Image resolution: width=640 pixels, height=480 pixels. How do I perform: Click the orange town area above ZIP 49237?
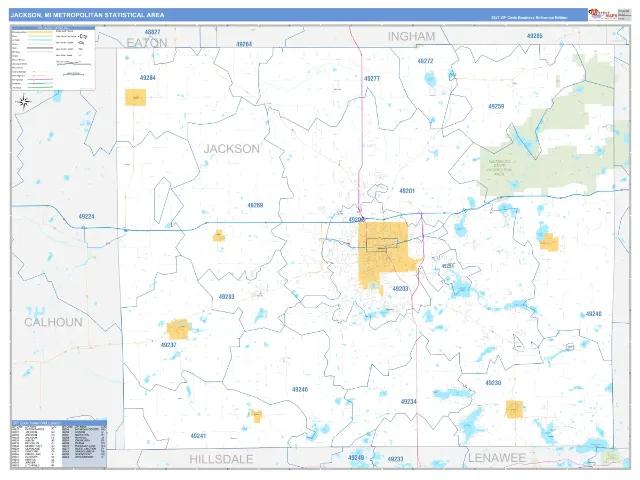pos(178,329)
